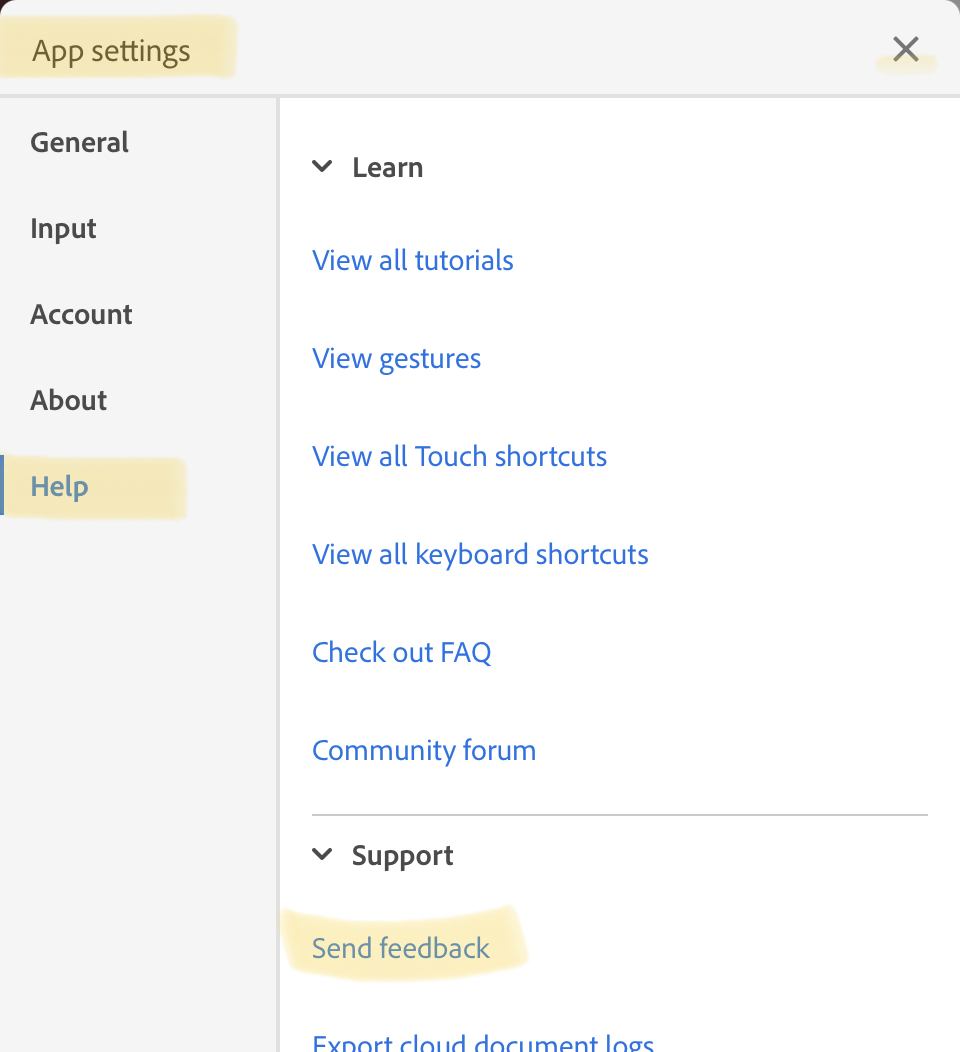Open the Check out FAQ link
The height and width of the screenshot is (1052, 960).
(401, 652)
